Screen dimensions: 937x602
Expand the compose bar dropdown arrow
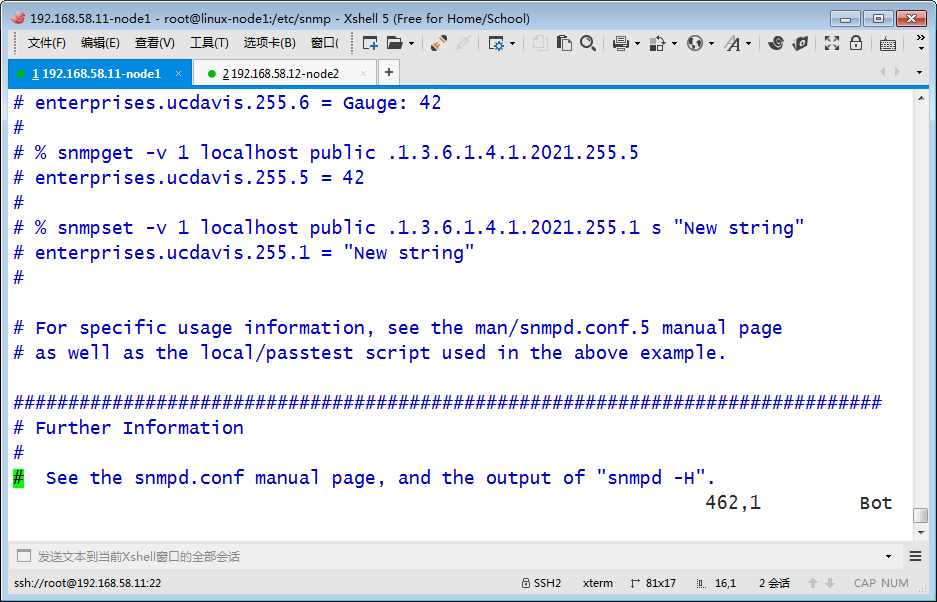(889, 557)
